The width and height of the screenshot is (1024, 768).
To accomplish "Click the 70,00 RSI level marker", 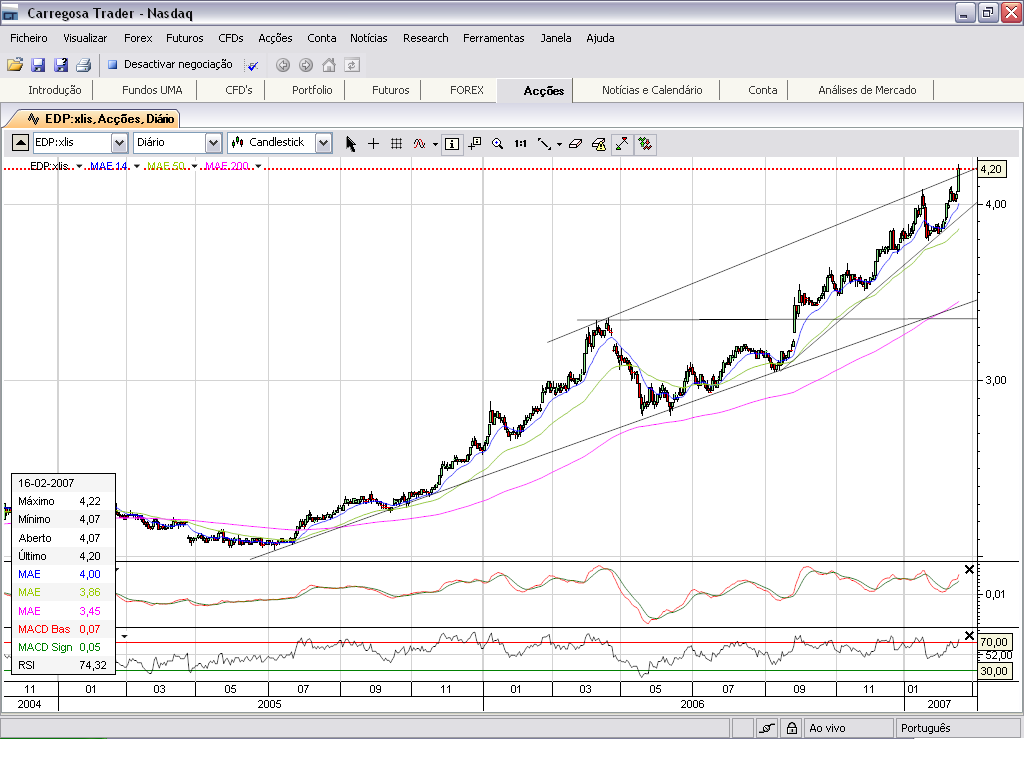I will tap(992, 641).
